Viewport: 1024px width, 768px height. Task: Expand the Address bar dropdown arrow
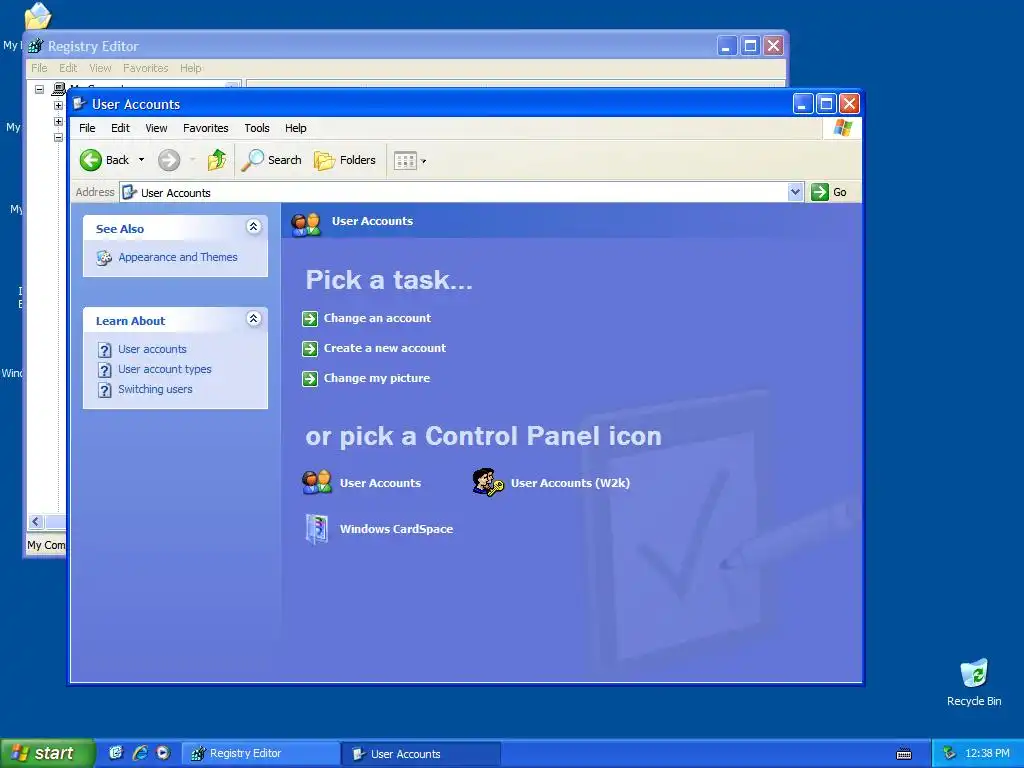(795, 192)
